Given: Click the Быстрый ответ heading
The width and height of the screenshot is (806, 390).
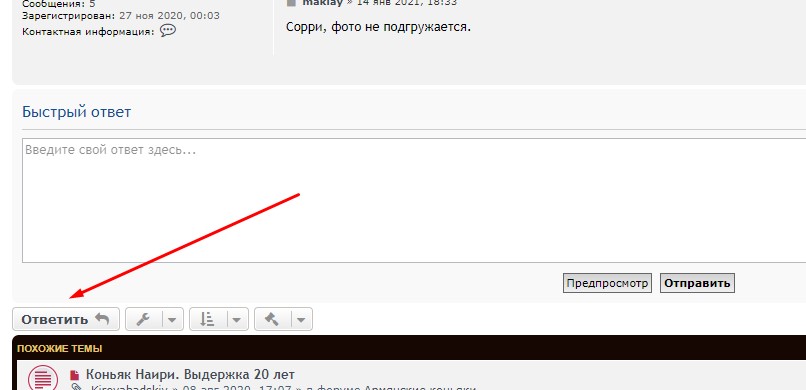Looking at the screenshot, I should point(77,112).
